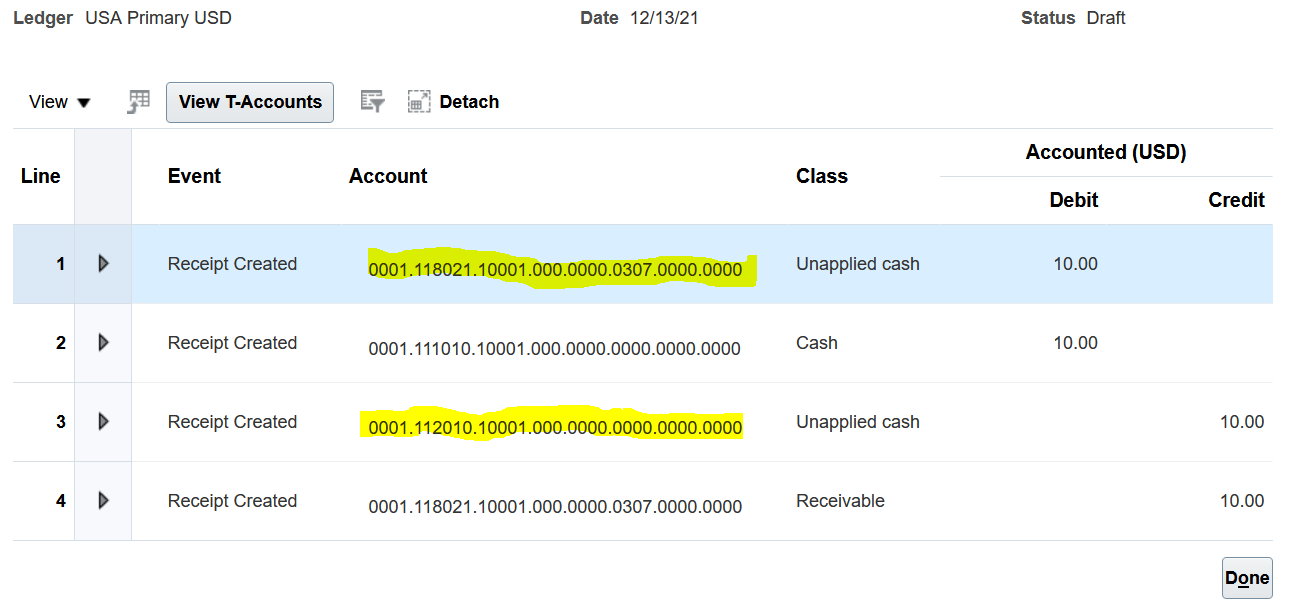Click the View T-Accounts button
1293x616 pixels.
tap(249, 101)
